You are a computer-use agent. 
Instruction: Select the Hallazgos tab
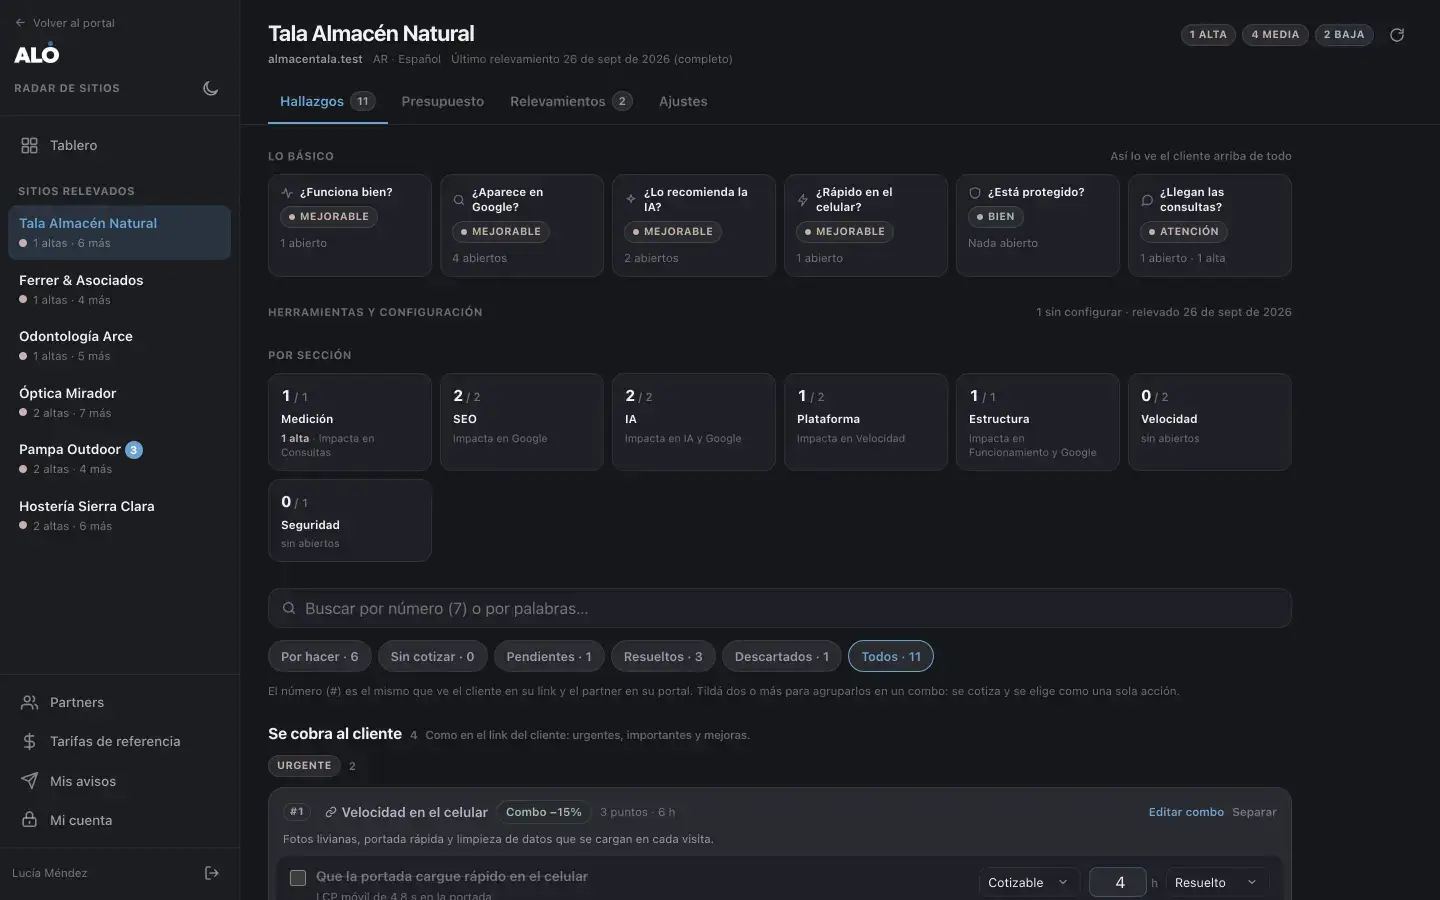[327, 101]
